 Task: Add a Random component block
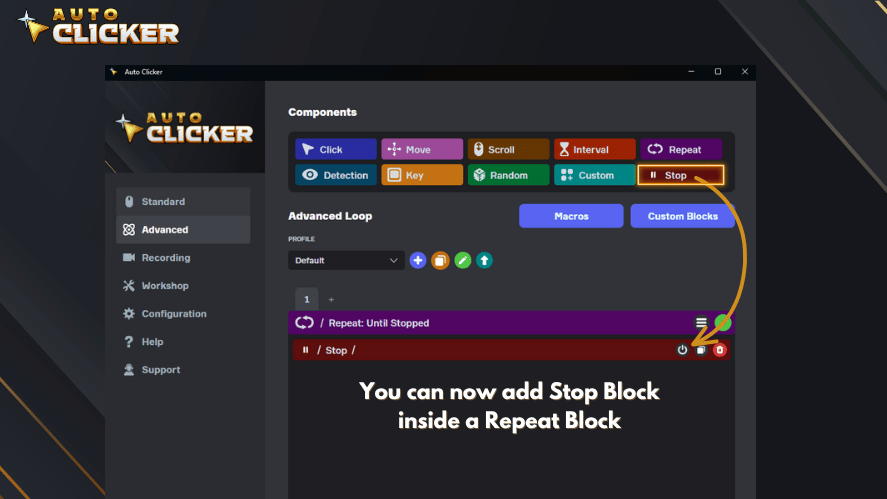coord(508,175)
